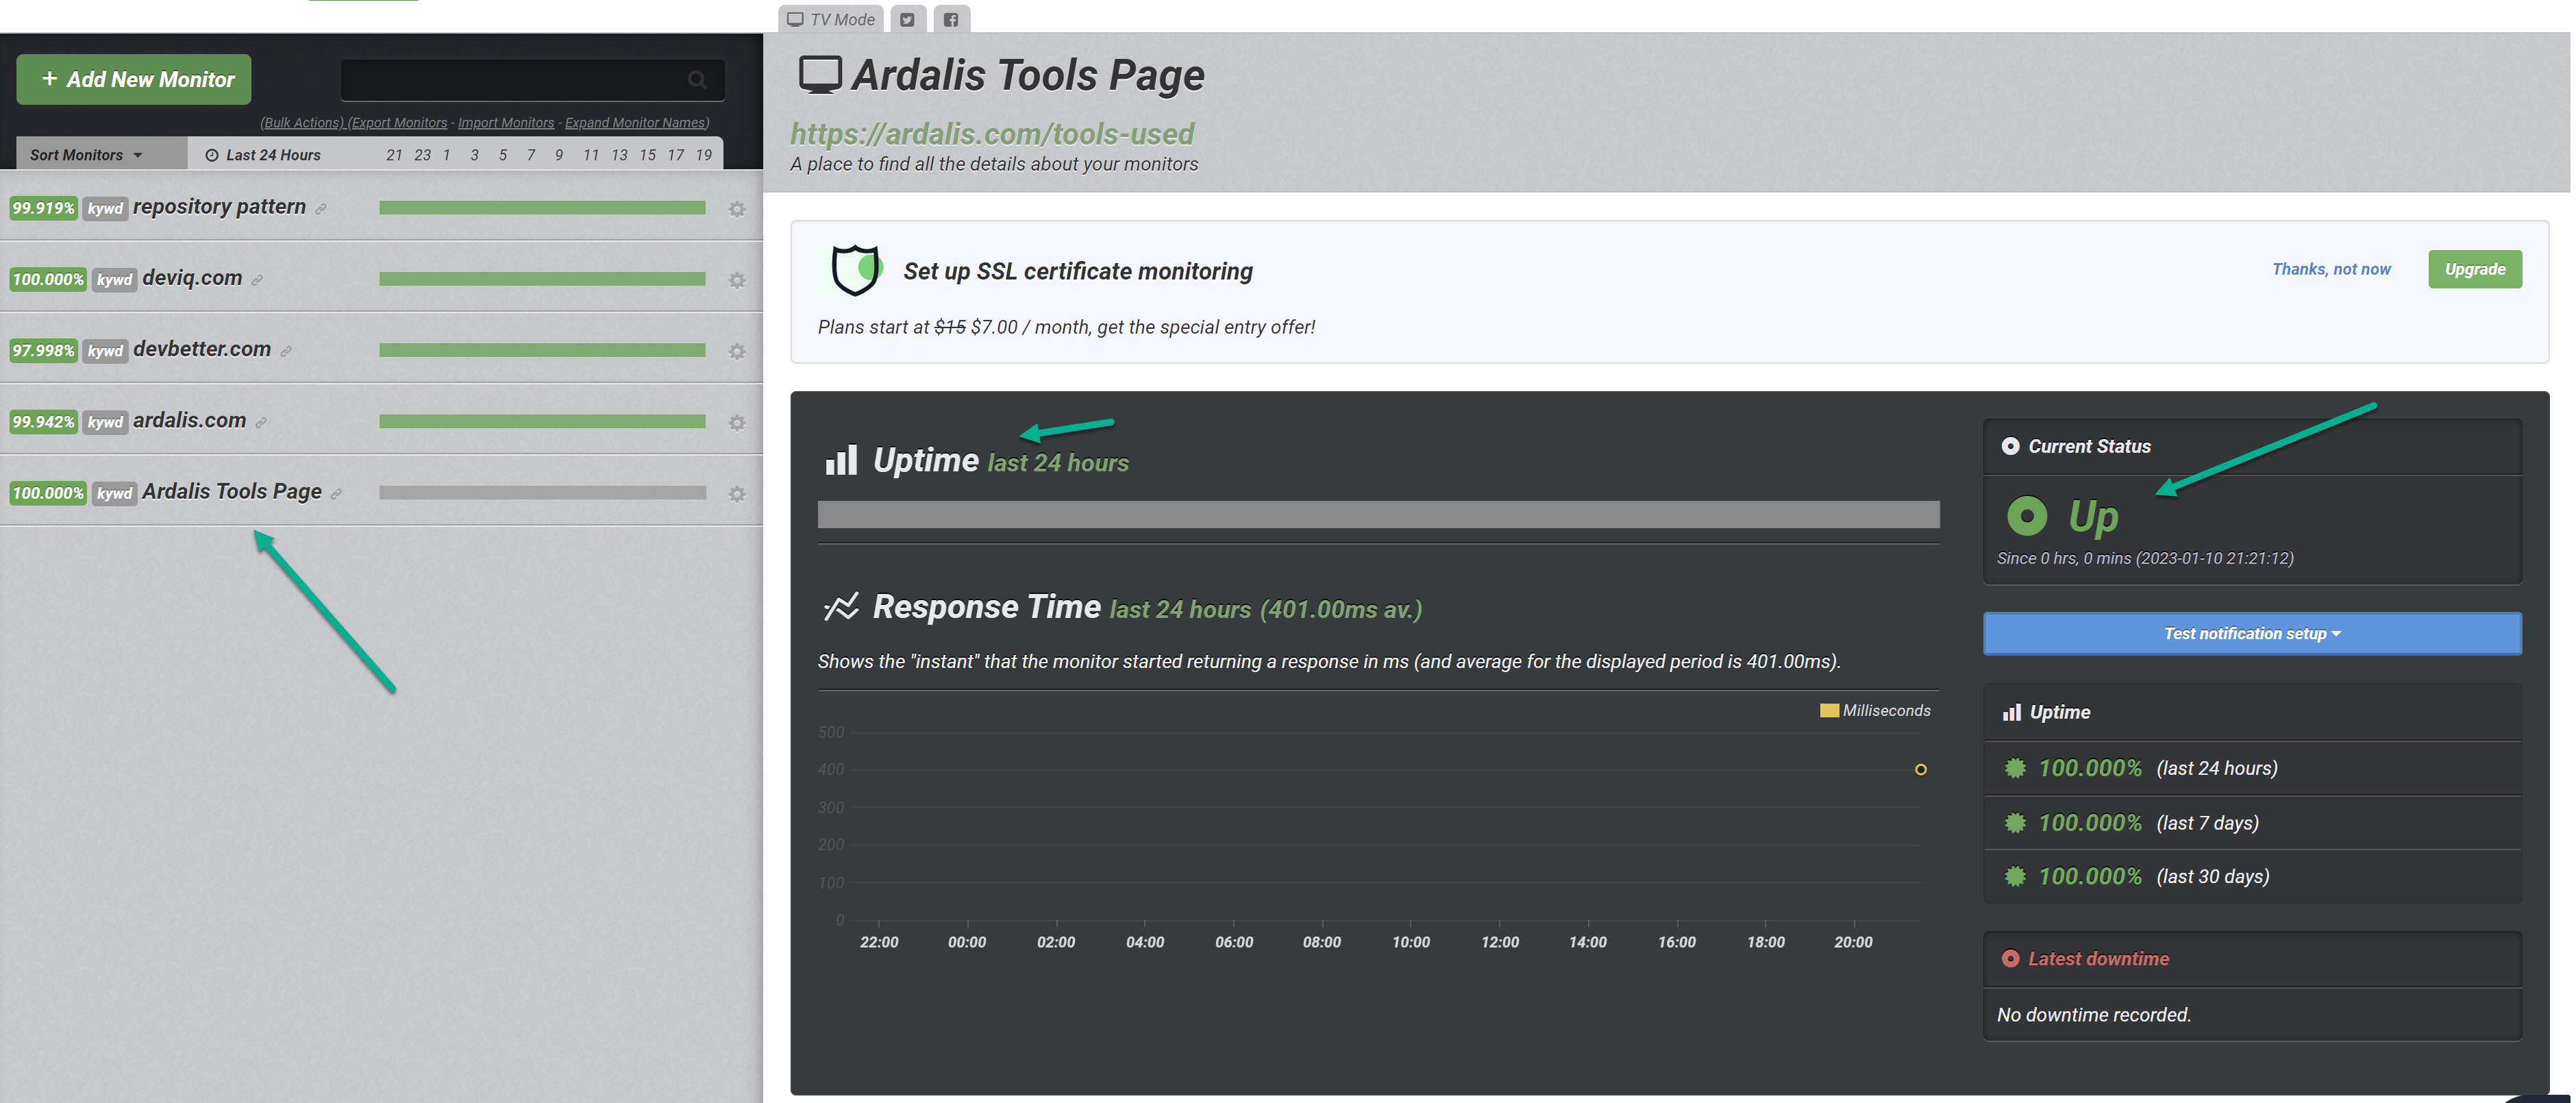Click the link icon beside ardalis.com monitor
The width and height of the screenshot is (2576, 1103).
tap(262, 421)
